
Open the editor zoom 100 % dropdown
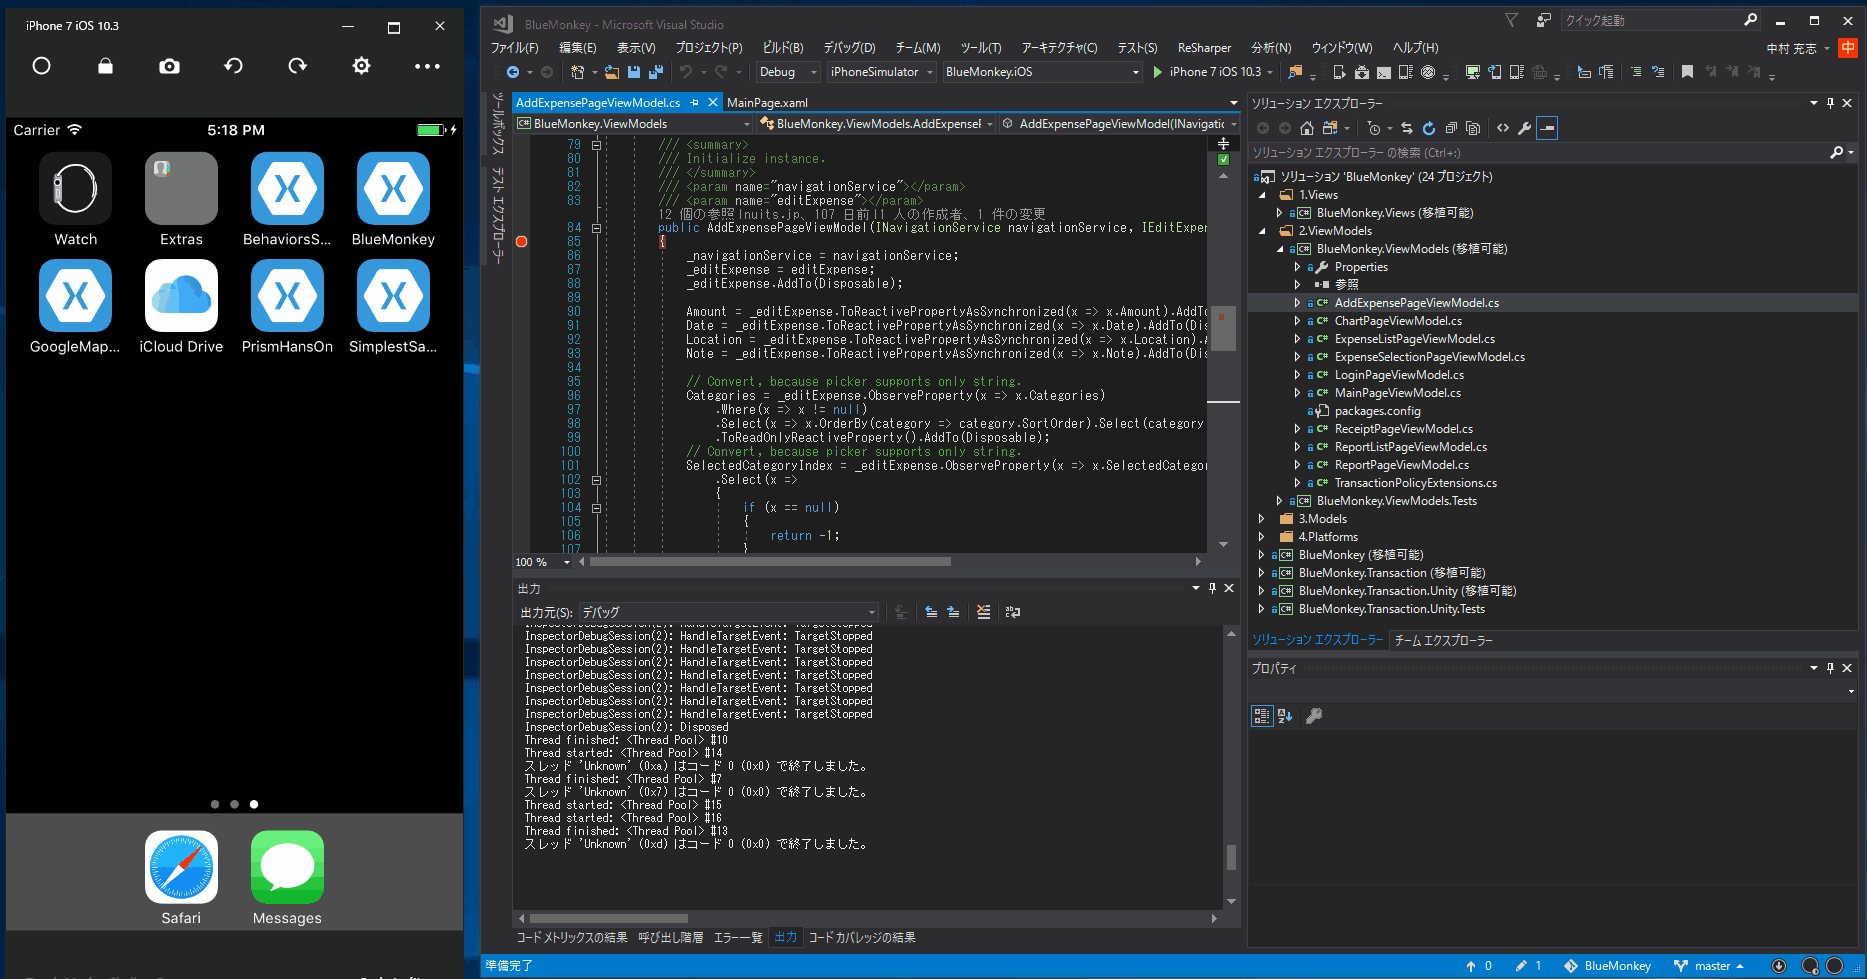(x=543, y=562)
